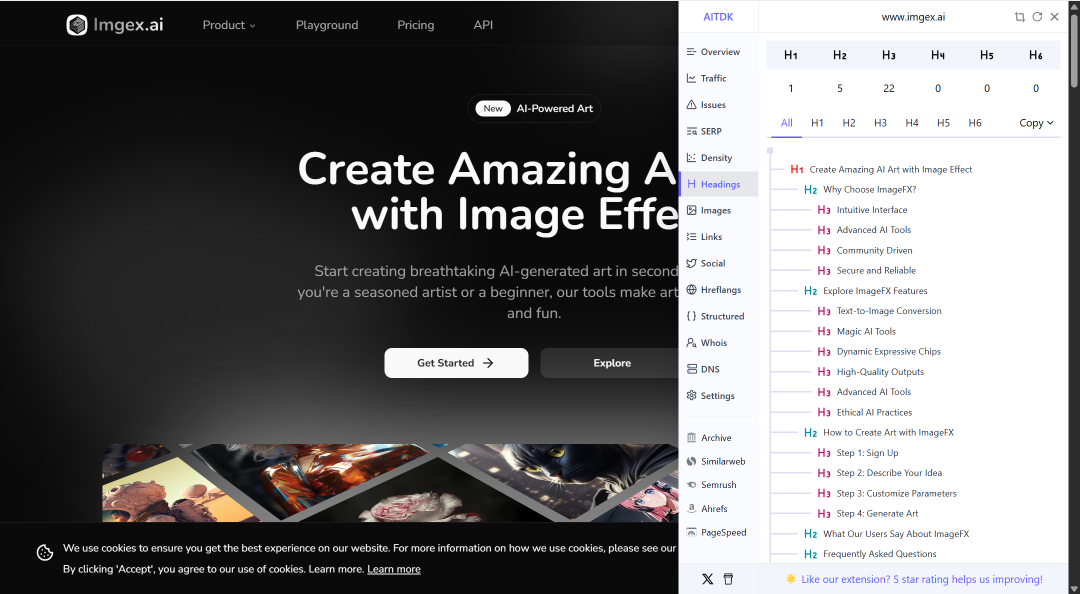Viewport: 1080px width, 594px height.
Task: Click the trash icon in panel footer
Action: coord(729,579)
